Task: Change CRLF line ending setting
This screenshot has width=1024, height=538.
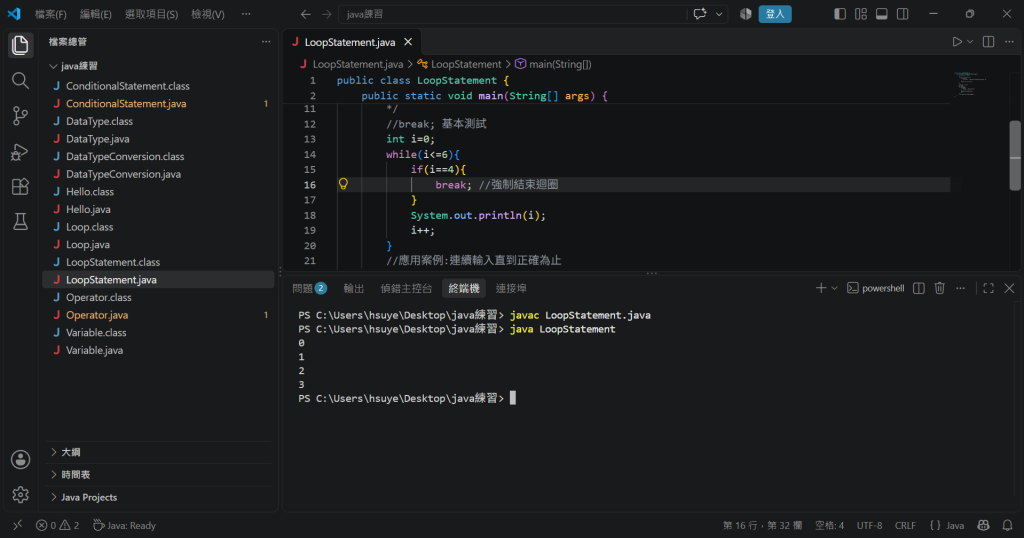Action: pos(905,526)
